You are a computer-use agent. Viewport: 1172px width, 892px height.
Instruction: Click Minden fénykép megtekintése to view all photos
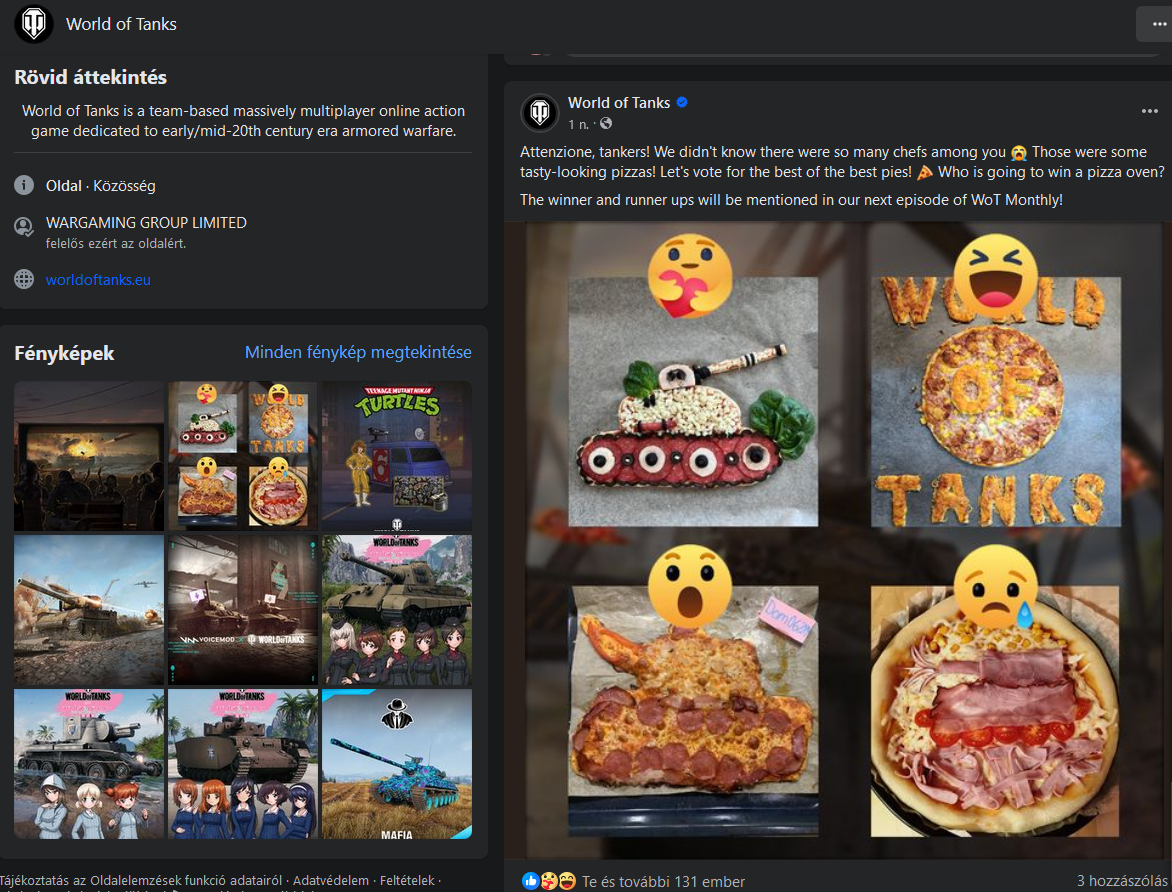(x=358, y=352)
